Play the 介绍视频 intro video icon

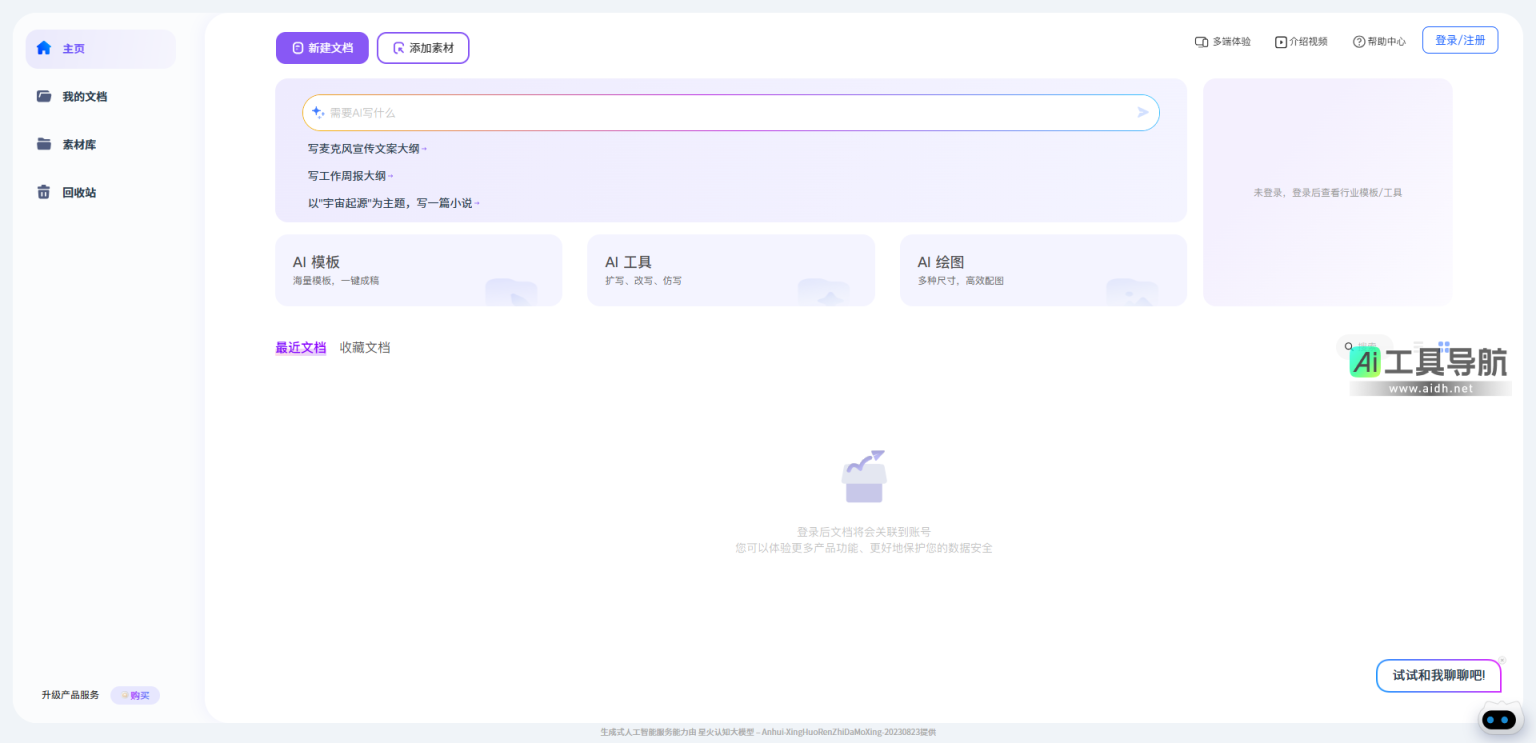point(1281,41)
